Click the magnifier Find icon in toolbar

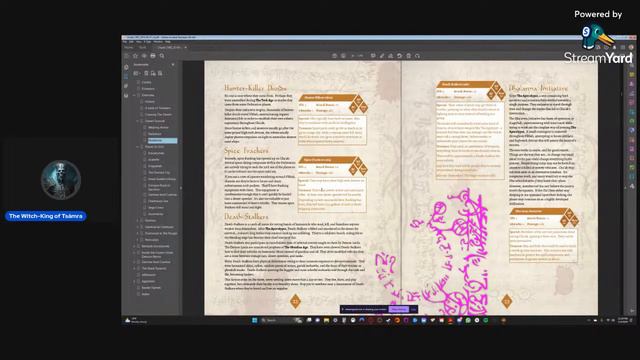tap(162, 56)
